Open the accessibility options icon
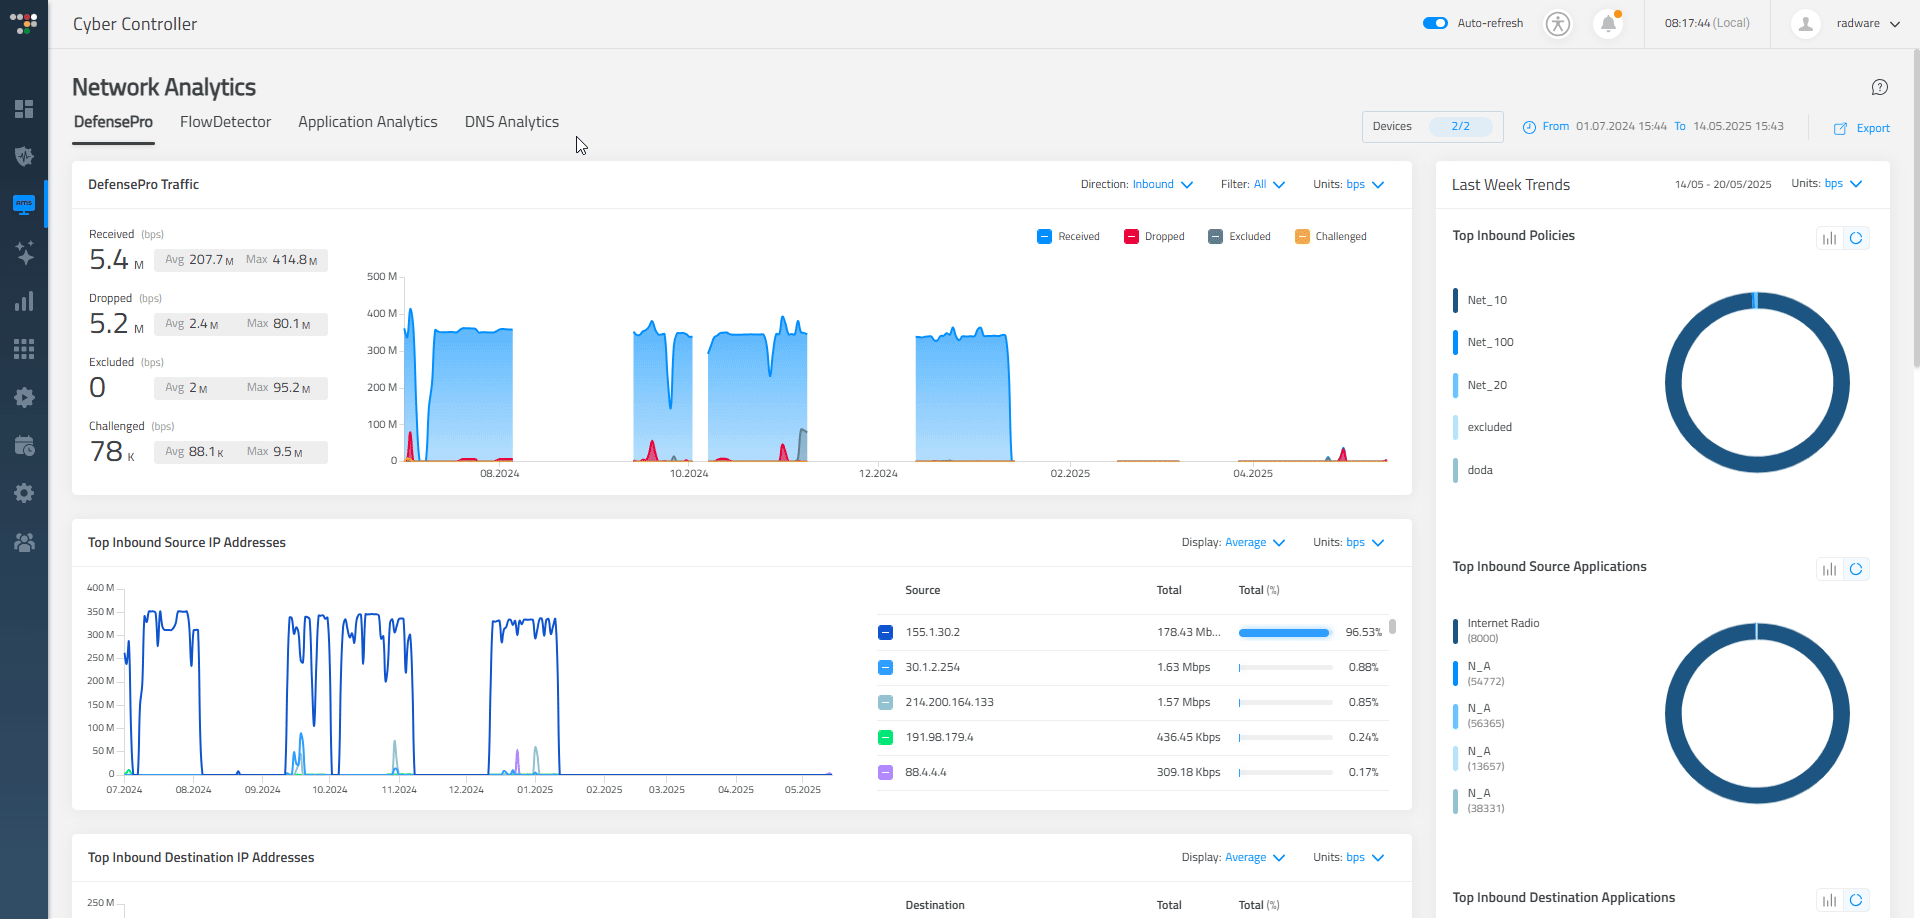 click(x=1558, y=23)
